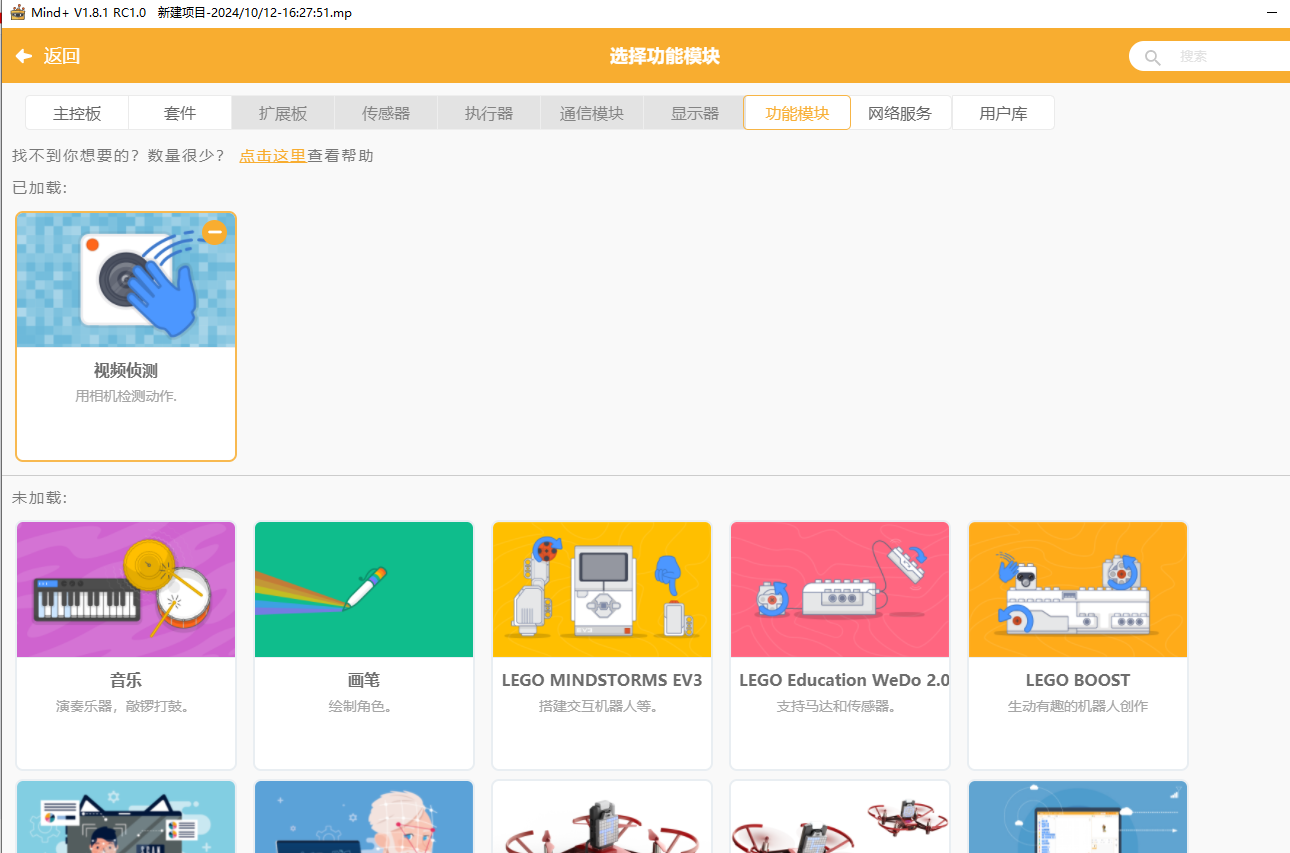This screenshot has width=1290, height=853.
Task: Select the 功能模块 tab
Action: pos(797,113)
